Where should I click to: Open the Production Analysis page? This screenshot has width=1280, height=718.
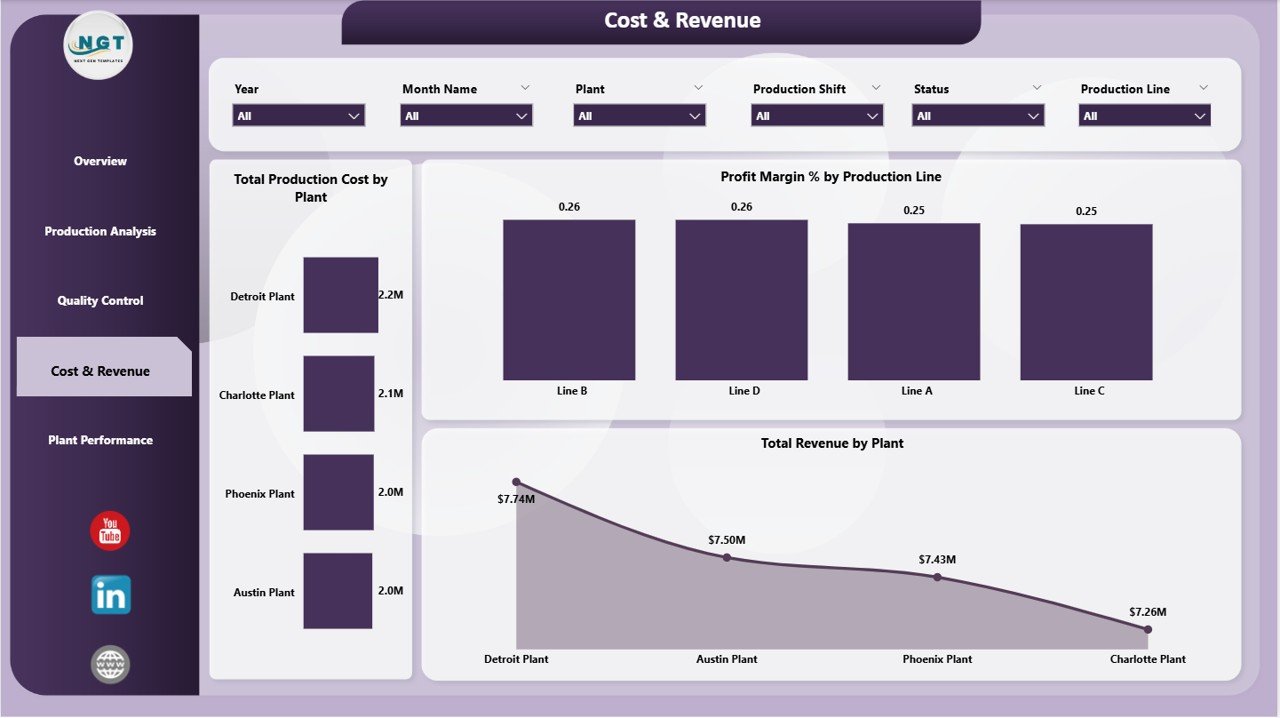pyautogui.click(x=99, y=231)
